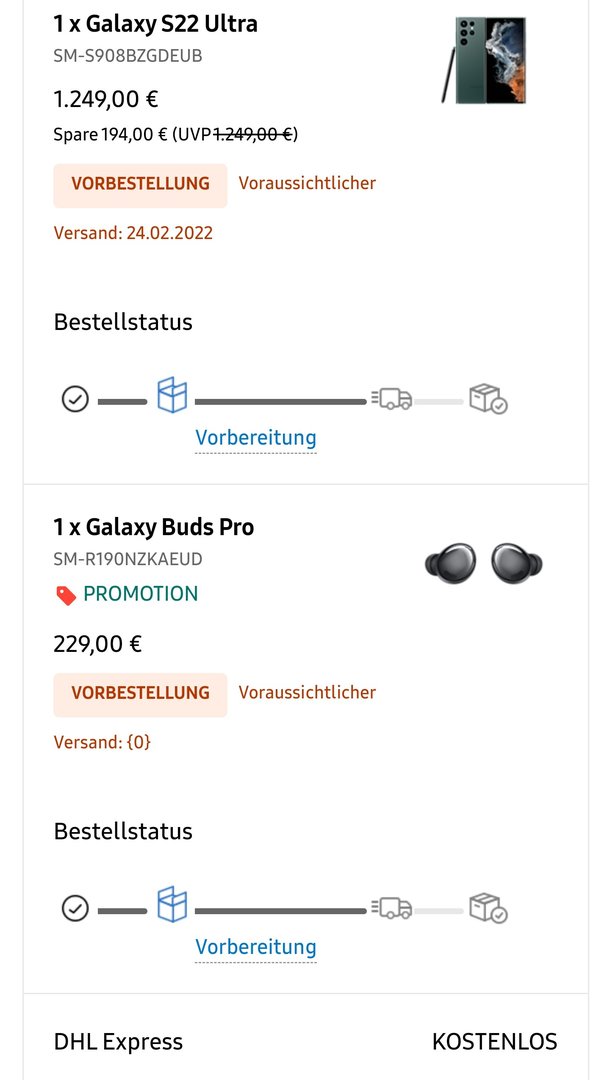The height and width of the screenshot is (1080, 610).
Task: Click the 1 x Galaxy S22 Ultra title
Action: tap(156, 24)
